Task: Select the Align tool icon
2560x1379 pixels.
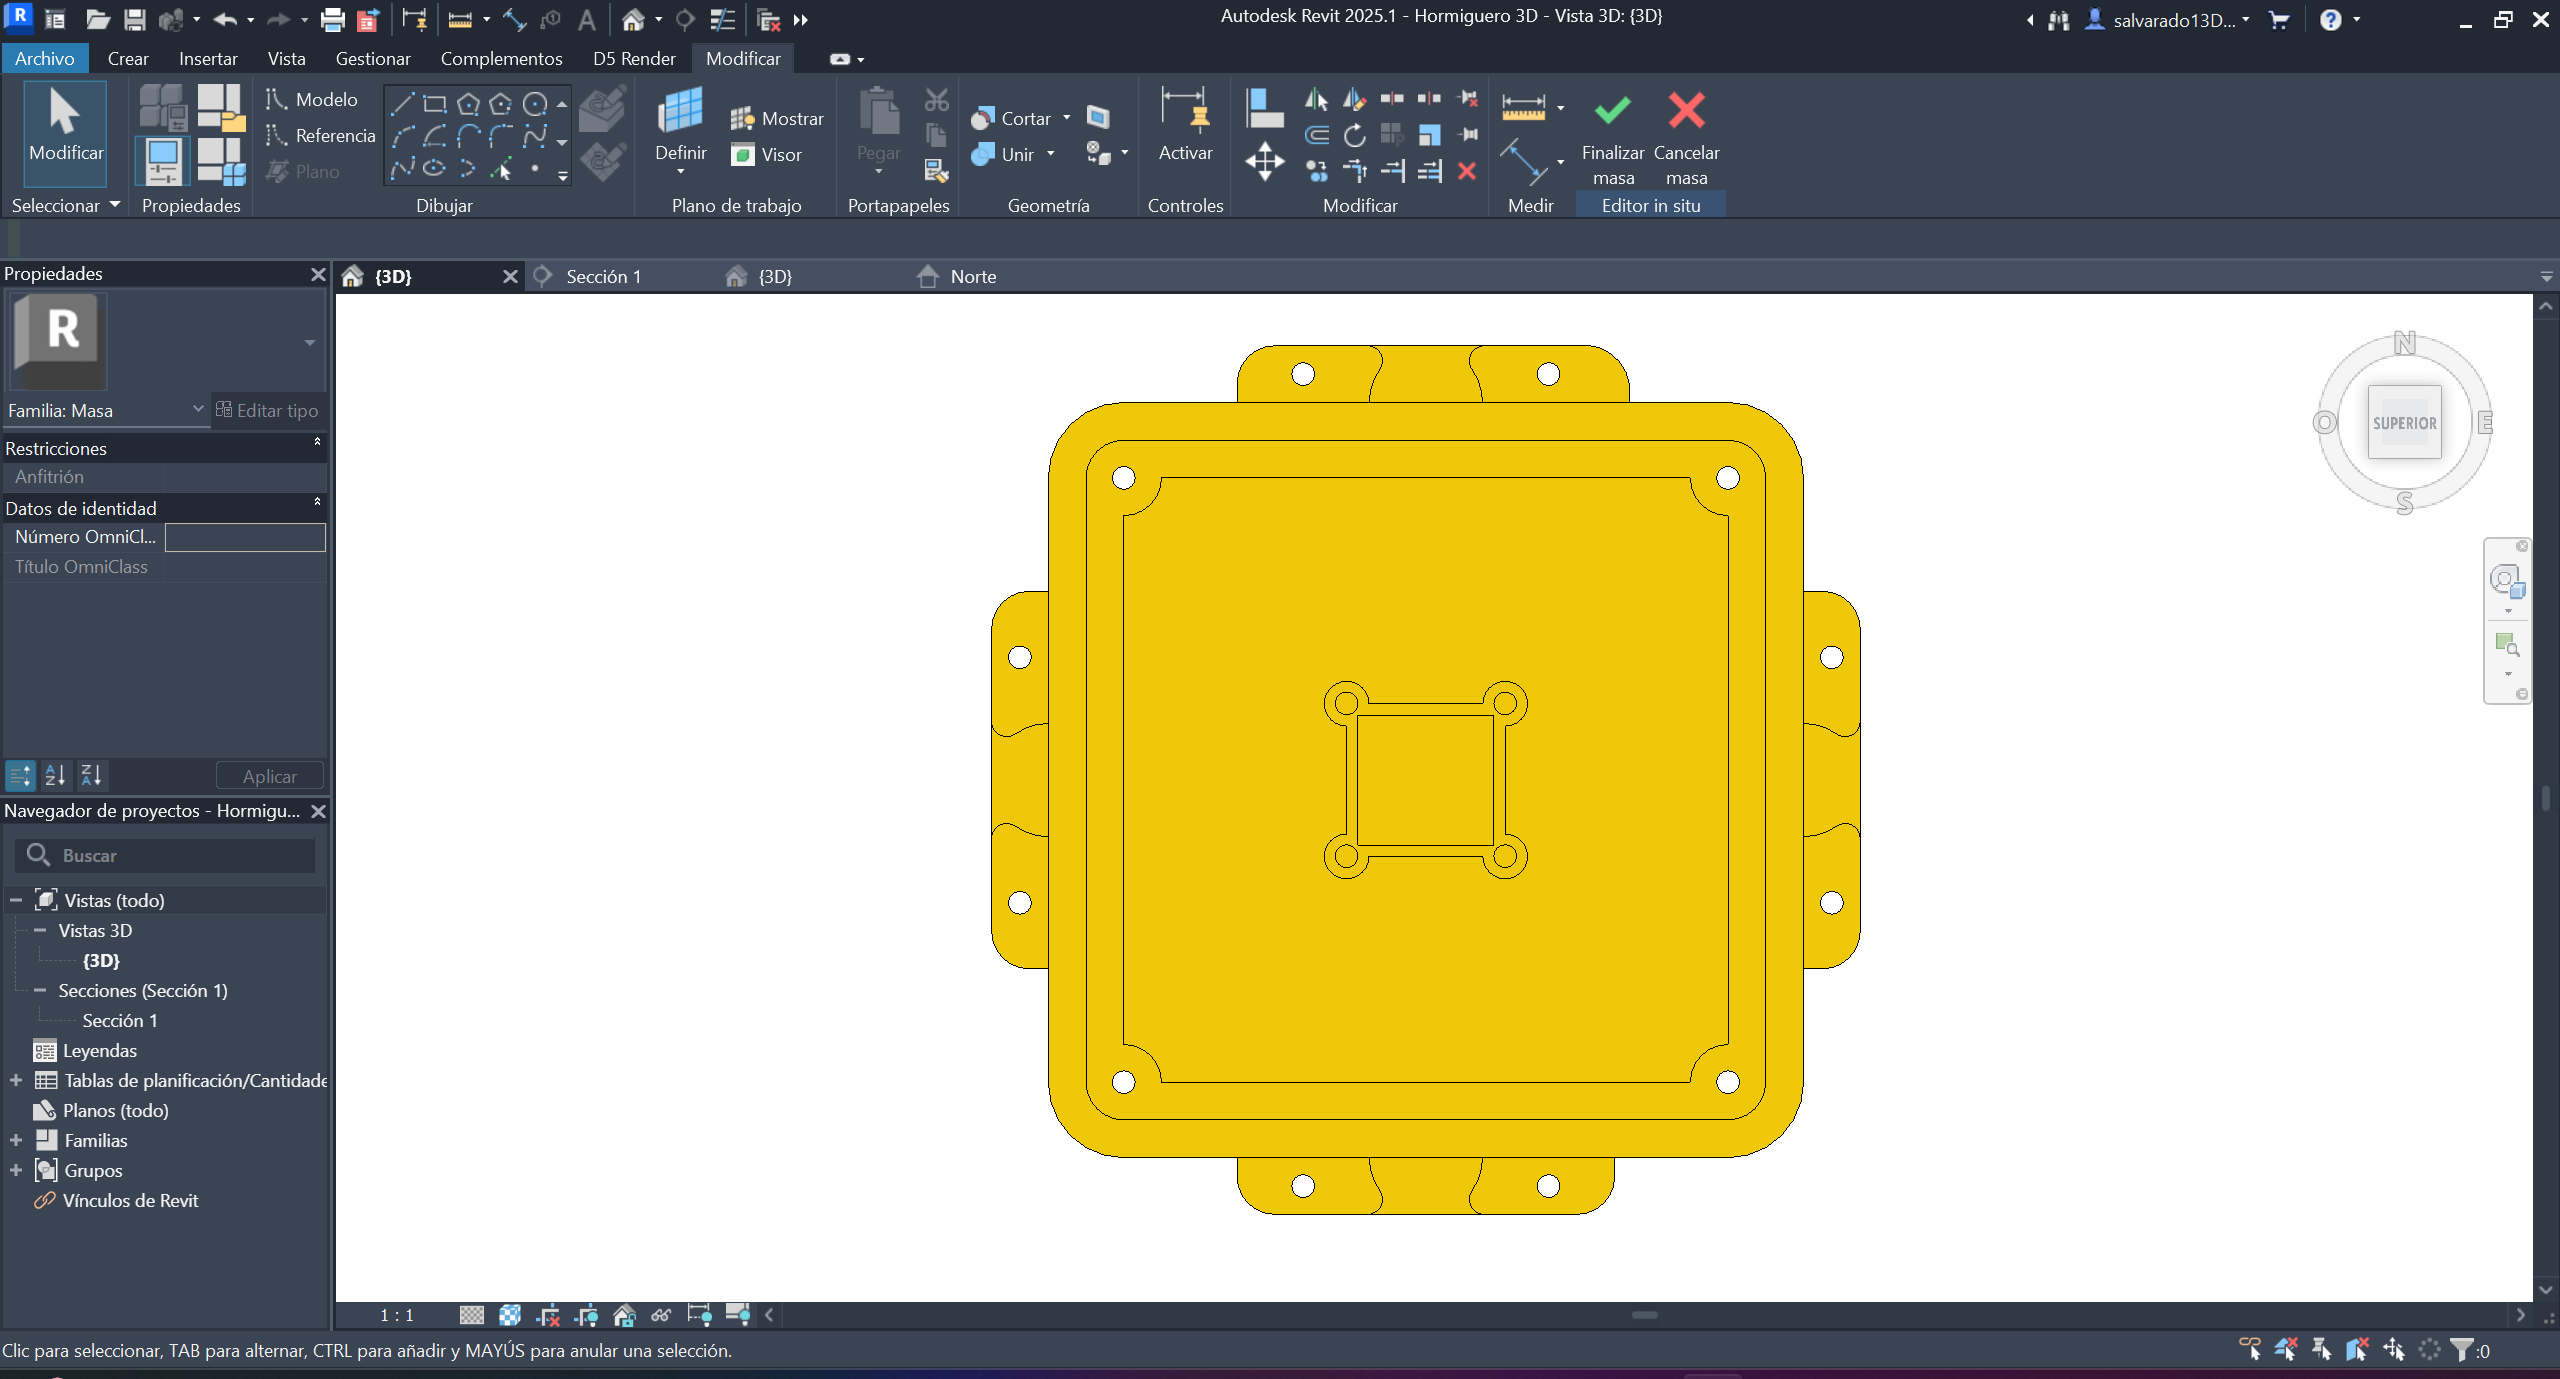Action: (1265, 108)
